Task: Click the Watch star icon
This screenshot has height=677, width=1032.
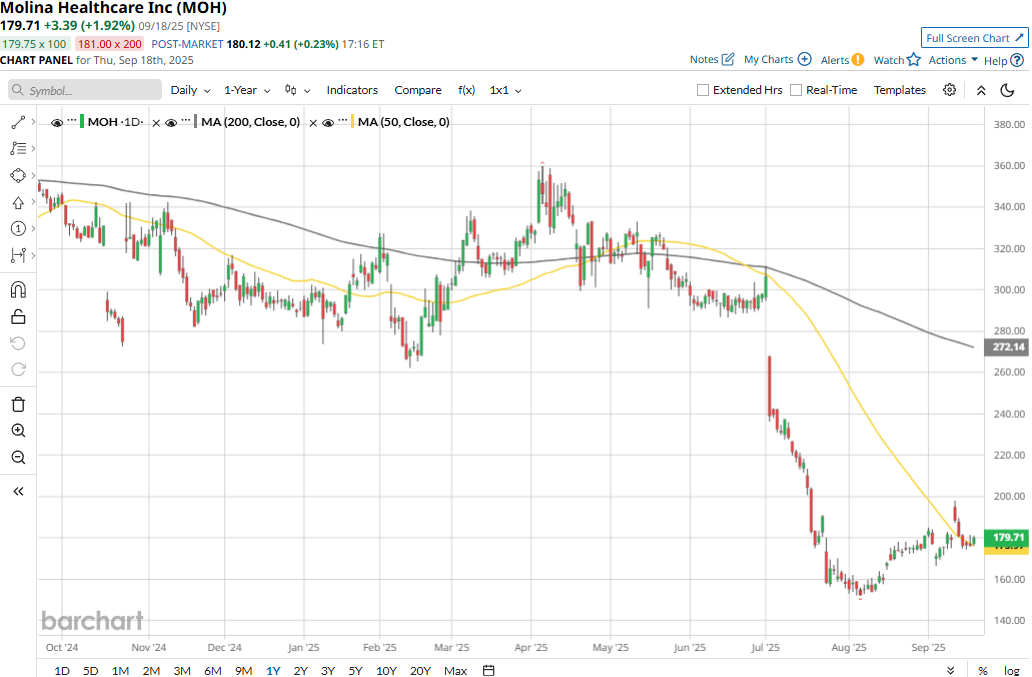Action: click(x=914, y=60)
